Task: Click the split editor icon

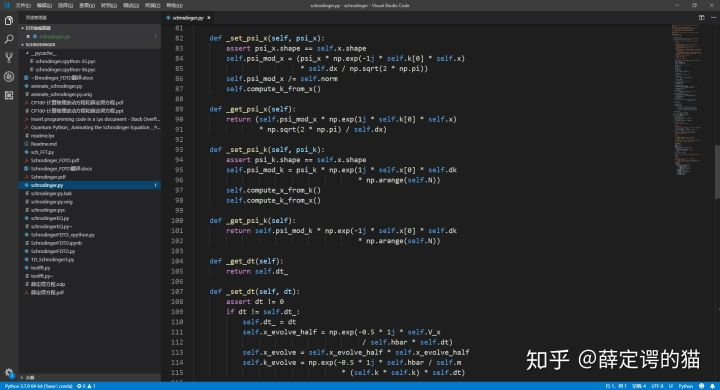Action: 701,17
